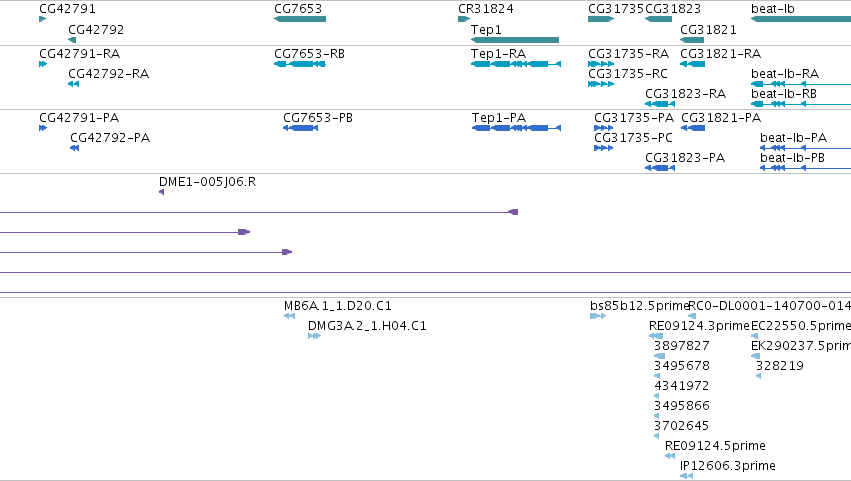Click the Tep1 gene bar
Image resolution: width=851 pixels, height=481 pixels.
tap(515, 40)
